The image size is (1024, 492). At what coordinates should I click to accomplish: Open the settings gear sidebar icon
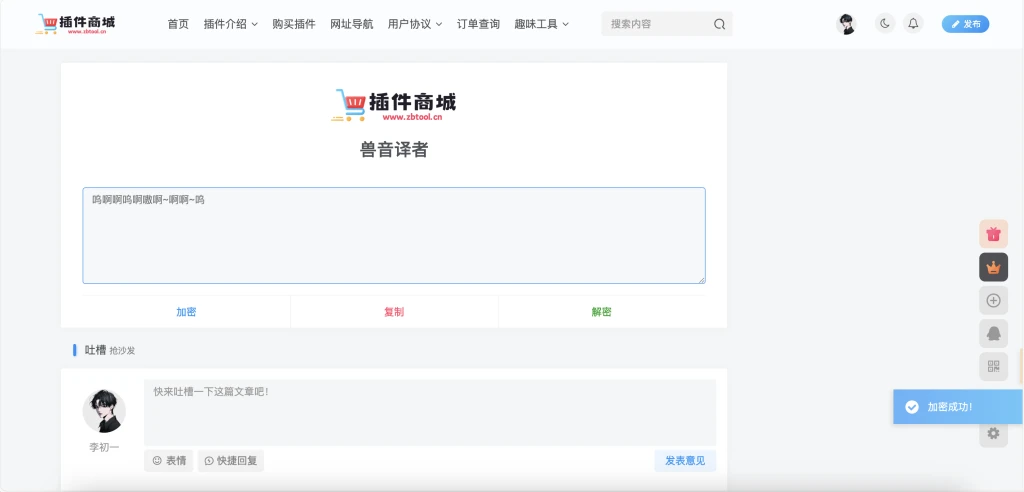[x=993, y=433]
